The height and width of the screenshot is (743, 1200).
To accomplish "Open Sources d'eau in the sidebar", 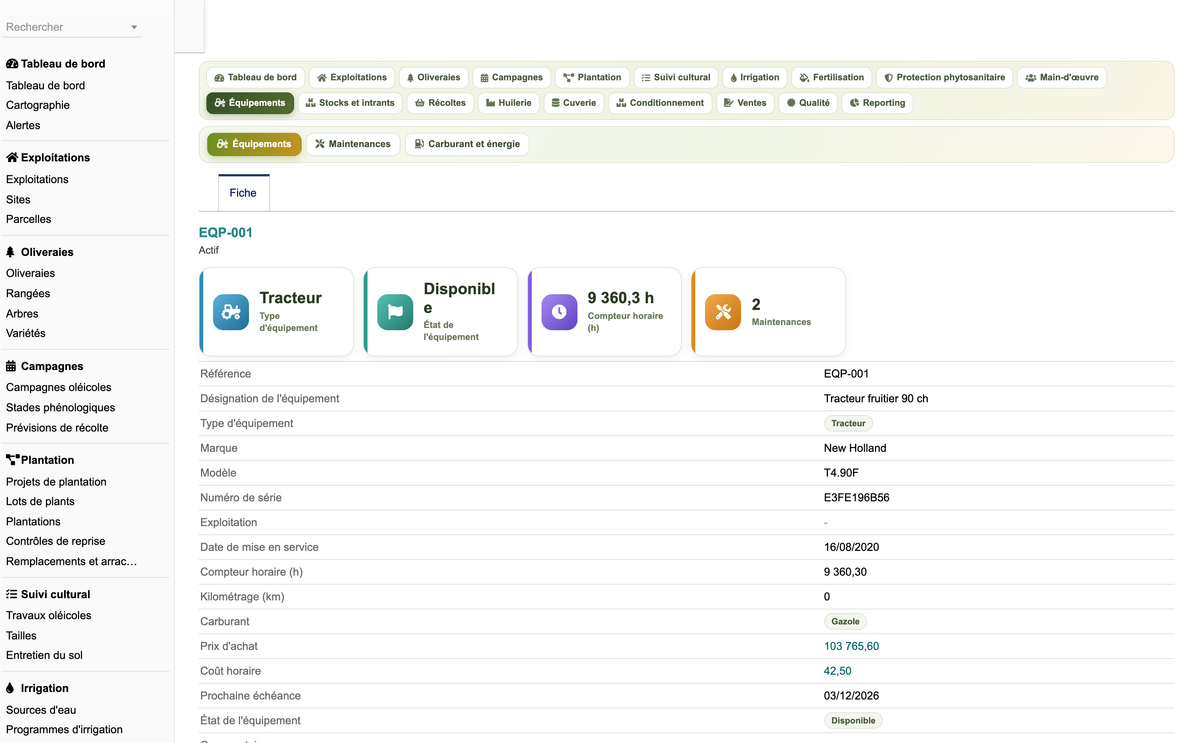I will tap(41, 709).
